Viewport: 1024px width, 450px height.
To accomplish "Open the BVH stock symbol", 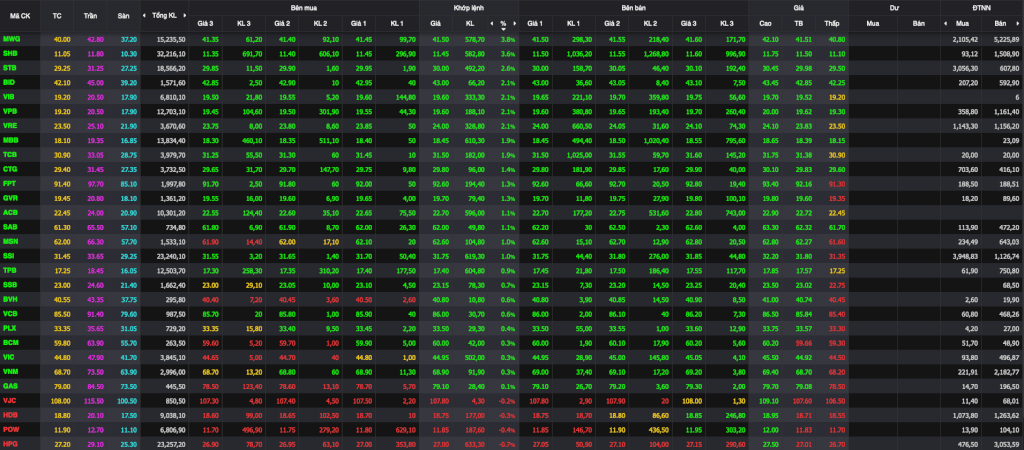I will [x=10, y=298].
